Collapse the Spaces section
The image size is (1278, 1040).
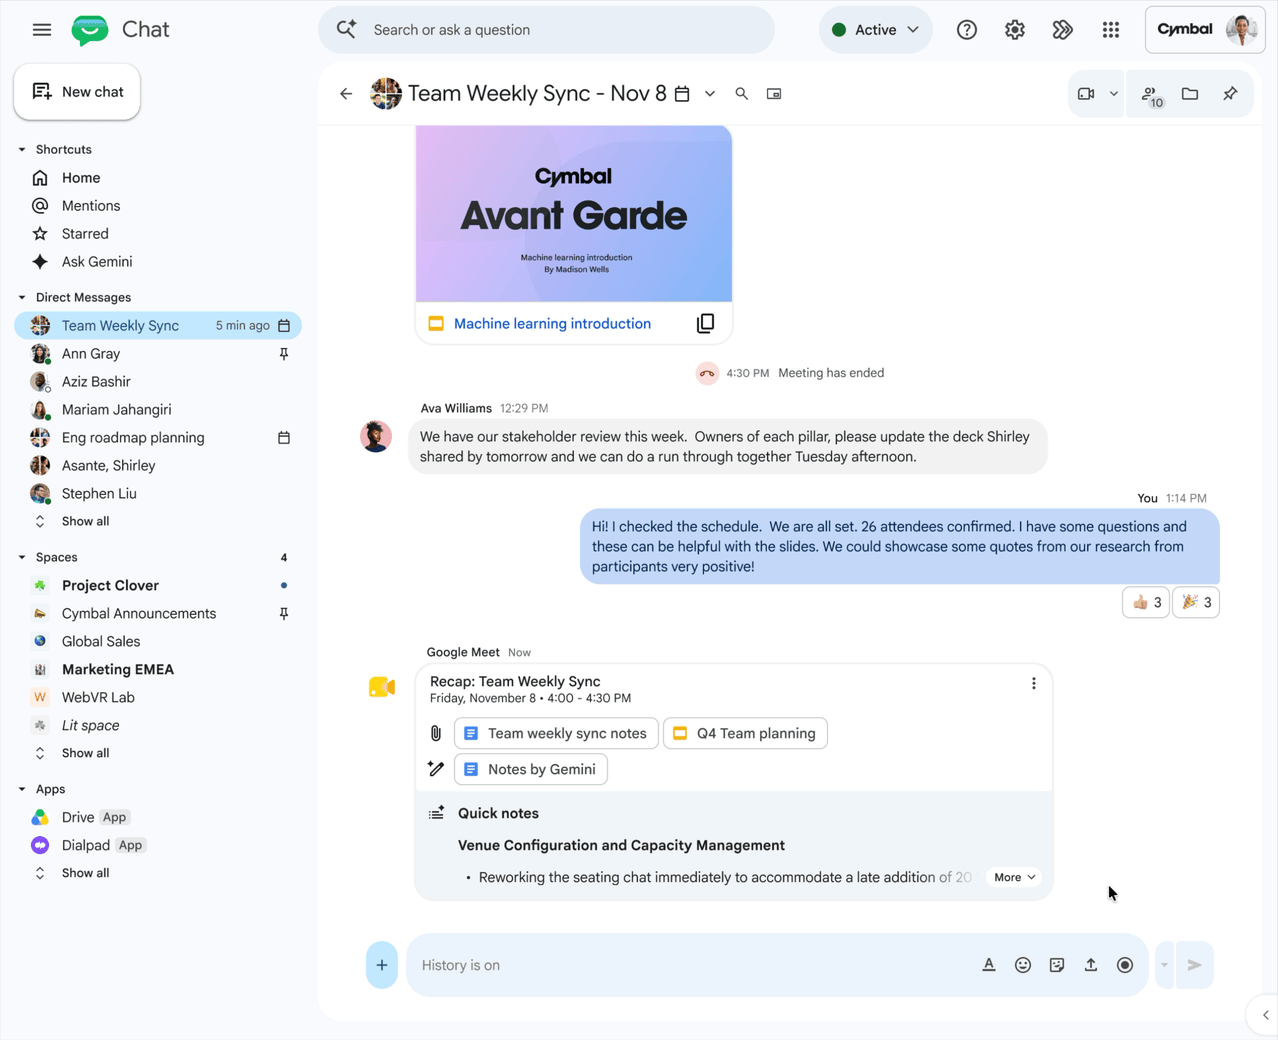tap(22, 558)
